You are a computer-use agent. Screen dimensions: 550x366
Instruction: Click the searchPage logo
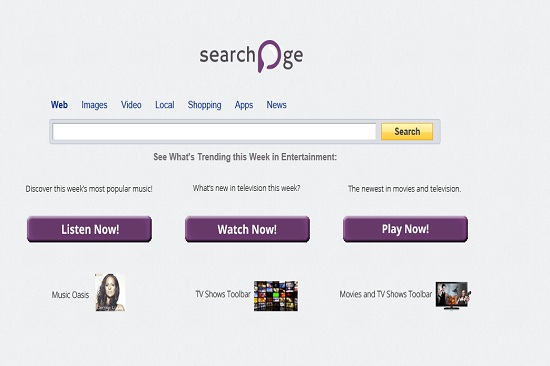(251, 56)
